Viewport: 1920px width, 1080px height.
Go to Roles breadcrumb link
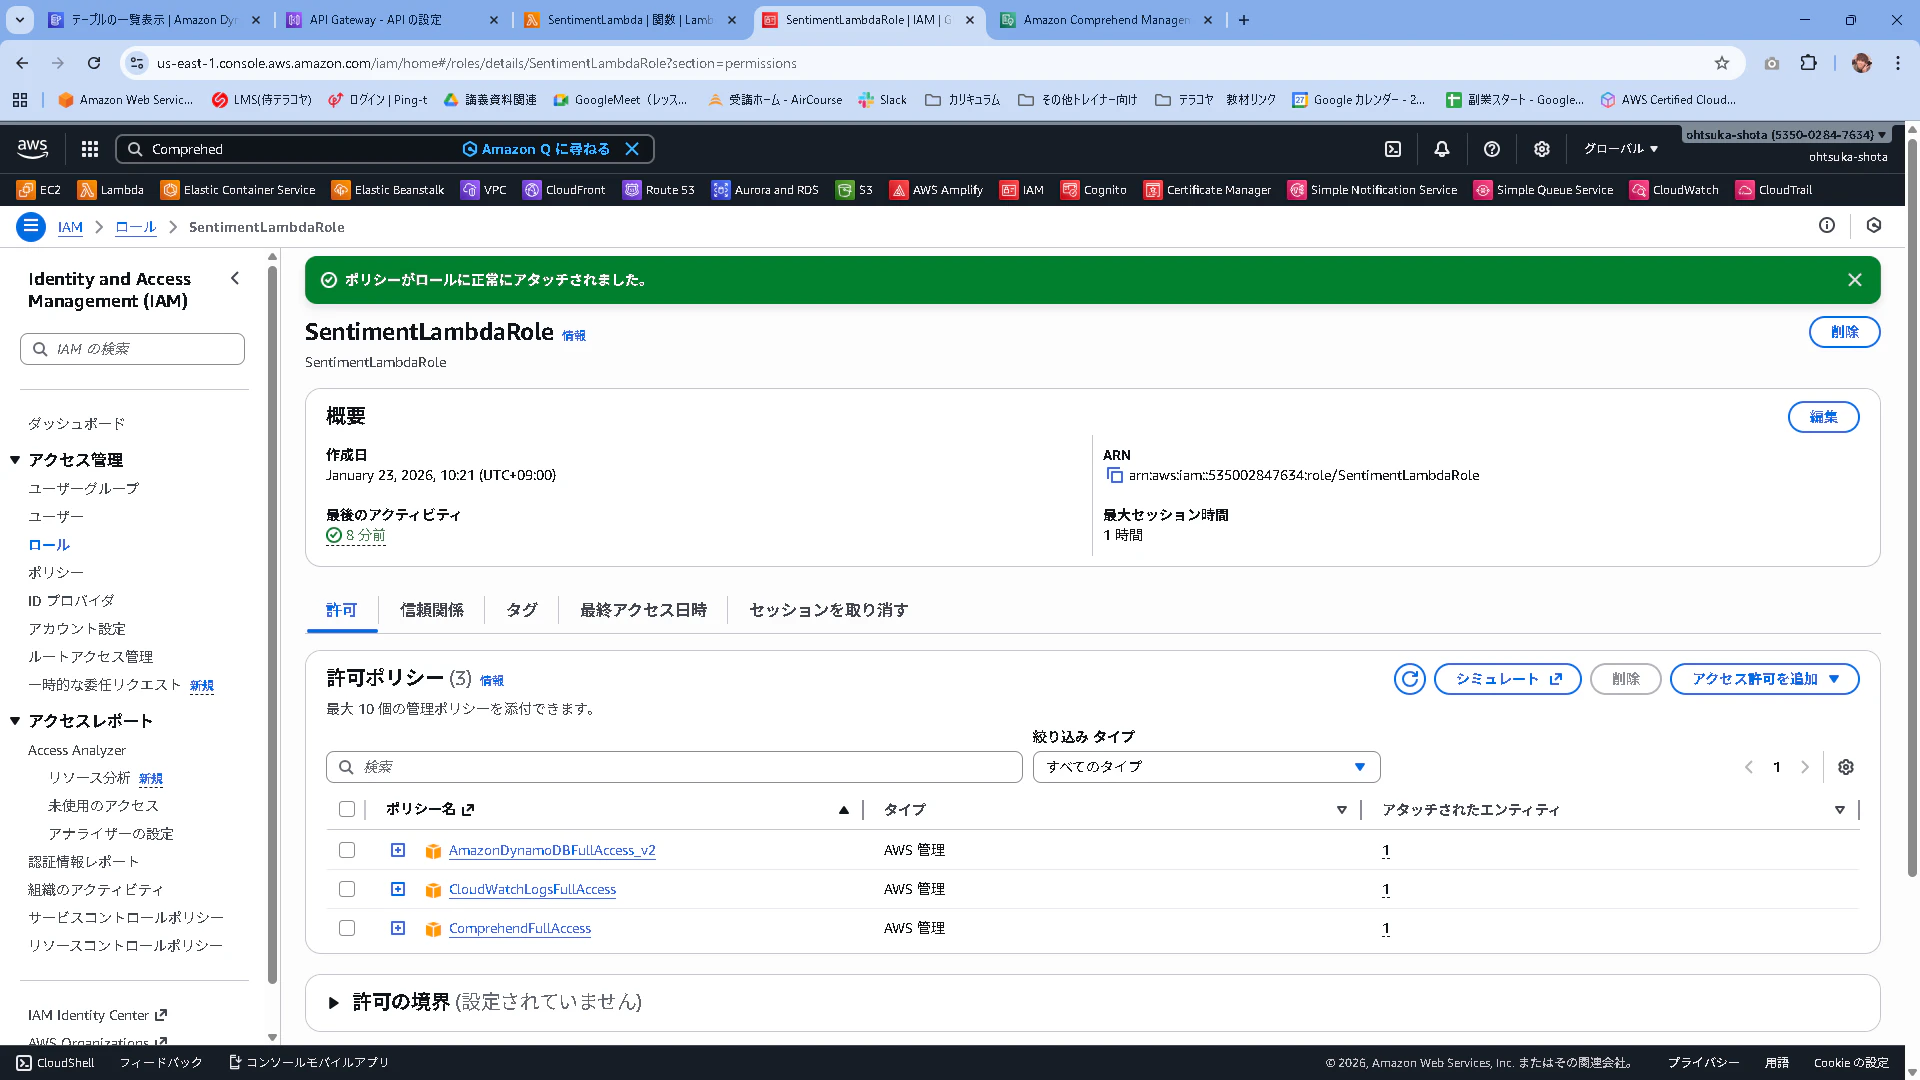[136, 227]
